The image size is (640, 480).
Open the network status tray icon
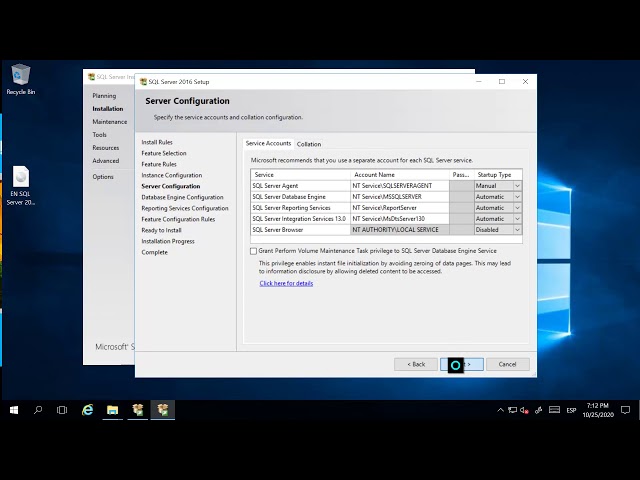[513, 410]
